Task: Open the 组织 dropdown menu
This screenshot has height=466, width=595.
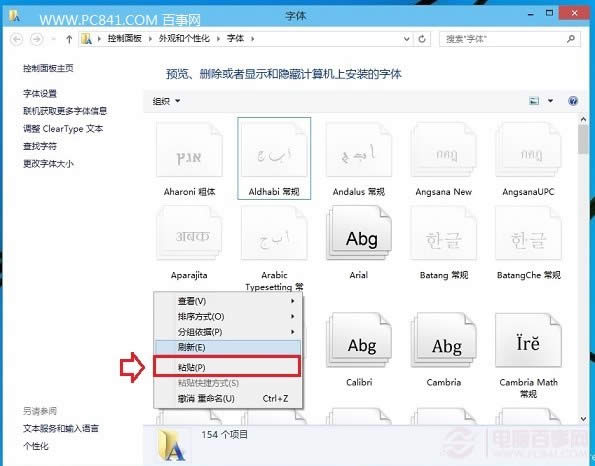Action: (166, 101)
